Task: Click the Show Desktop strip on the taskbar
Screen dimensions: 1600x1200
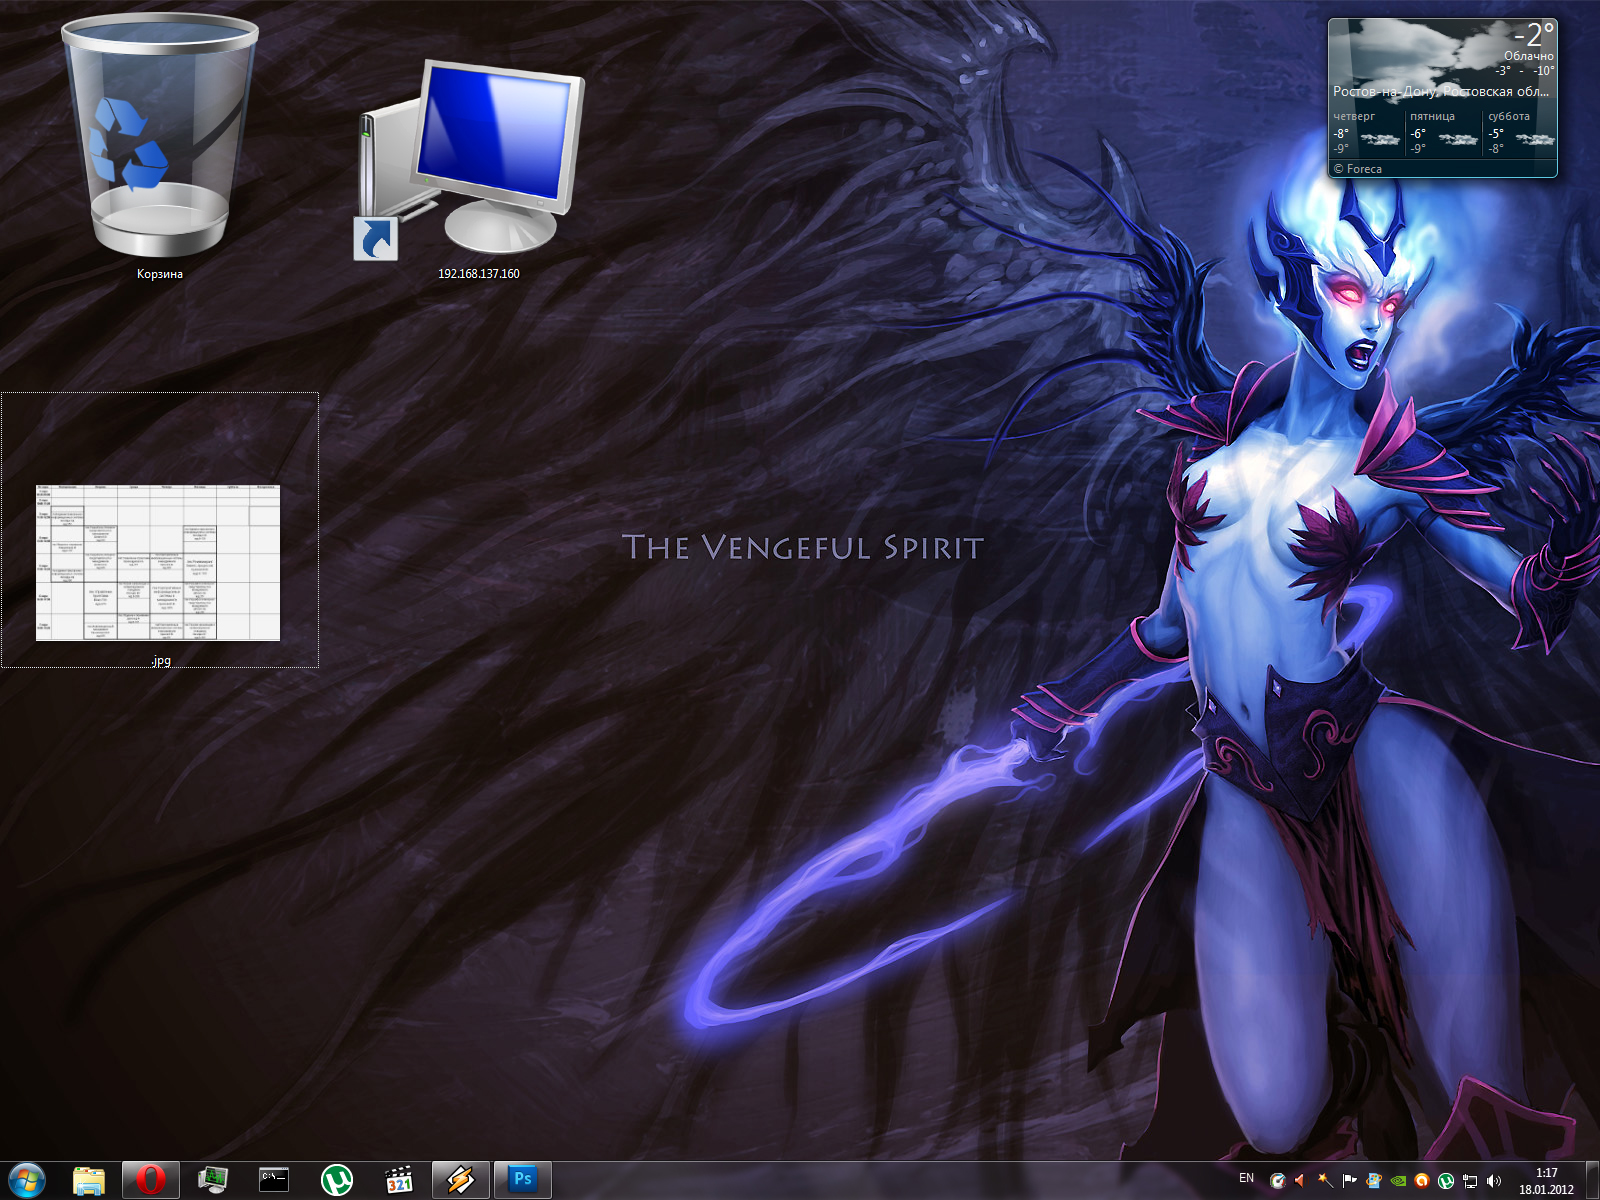Action: point(1592,1181)
